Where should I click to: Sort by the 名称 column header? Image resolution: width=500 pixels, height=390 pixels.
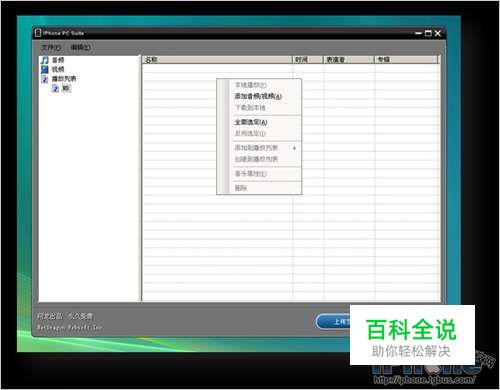click(217, 60)
